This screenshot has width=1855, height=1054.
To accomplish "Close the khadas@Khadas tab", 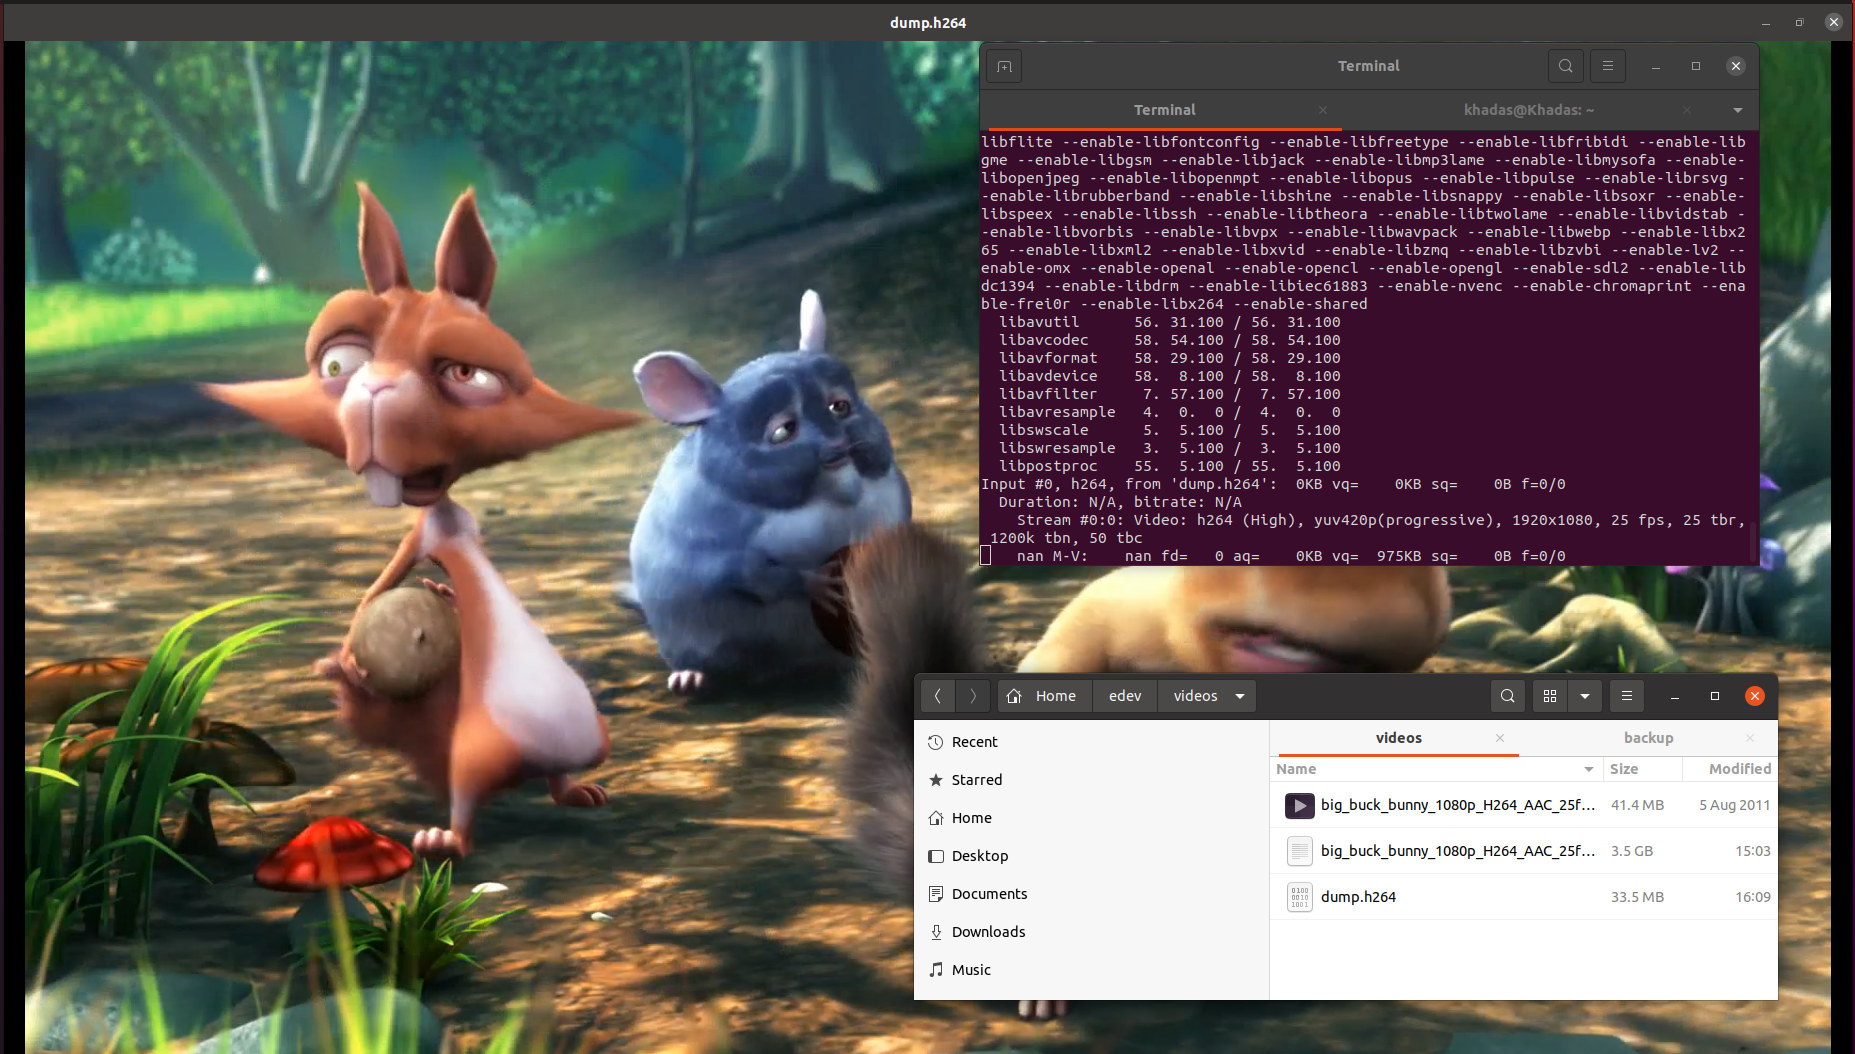I will [1687, 110].
